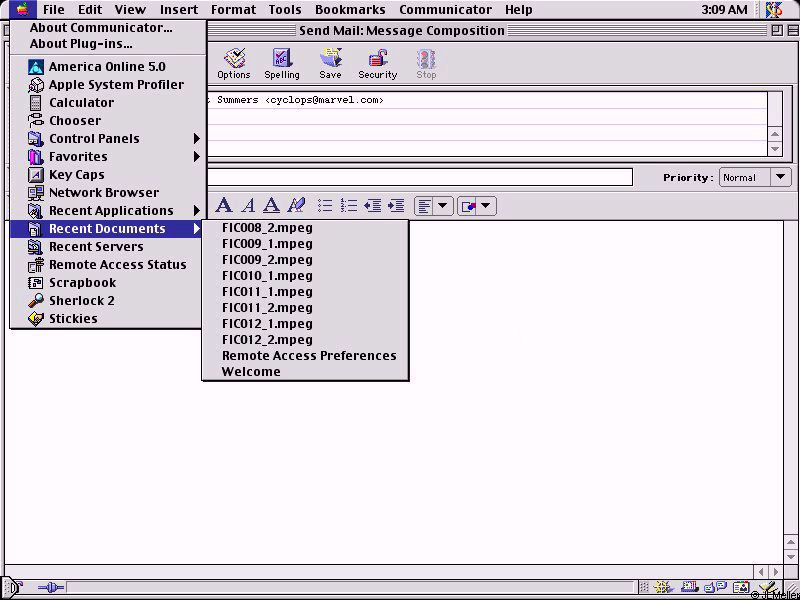Open Remote Access Preferences recent document
Image resolution: width=800 pixels, height=600 pixels.
pos(305,356)
